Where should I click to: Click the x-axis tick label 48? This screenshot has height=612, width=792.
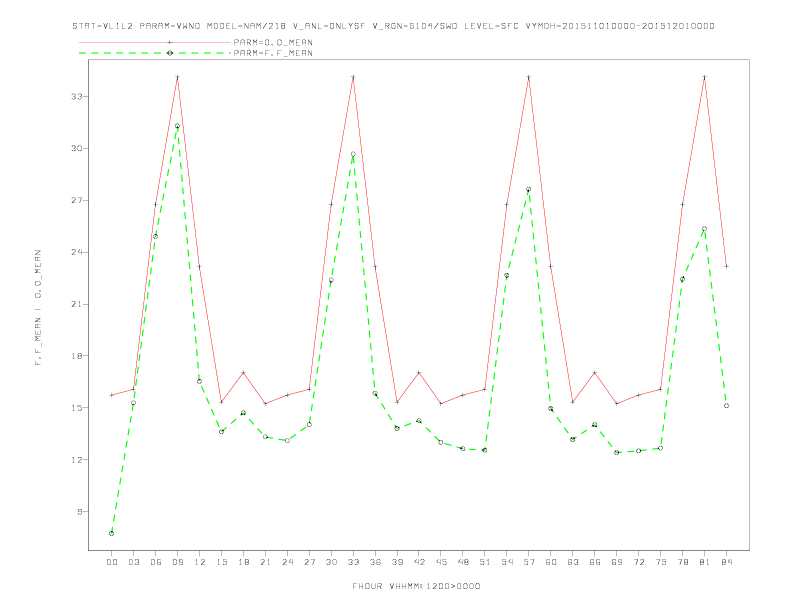tap(463, 562)
